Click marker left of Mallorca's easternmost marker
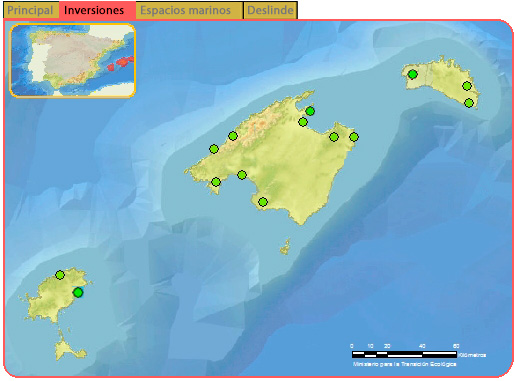515x381 pixels. pyautogui.click(x=334, y=137)
